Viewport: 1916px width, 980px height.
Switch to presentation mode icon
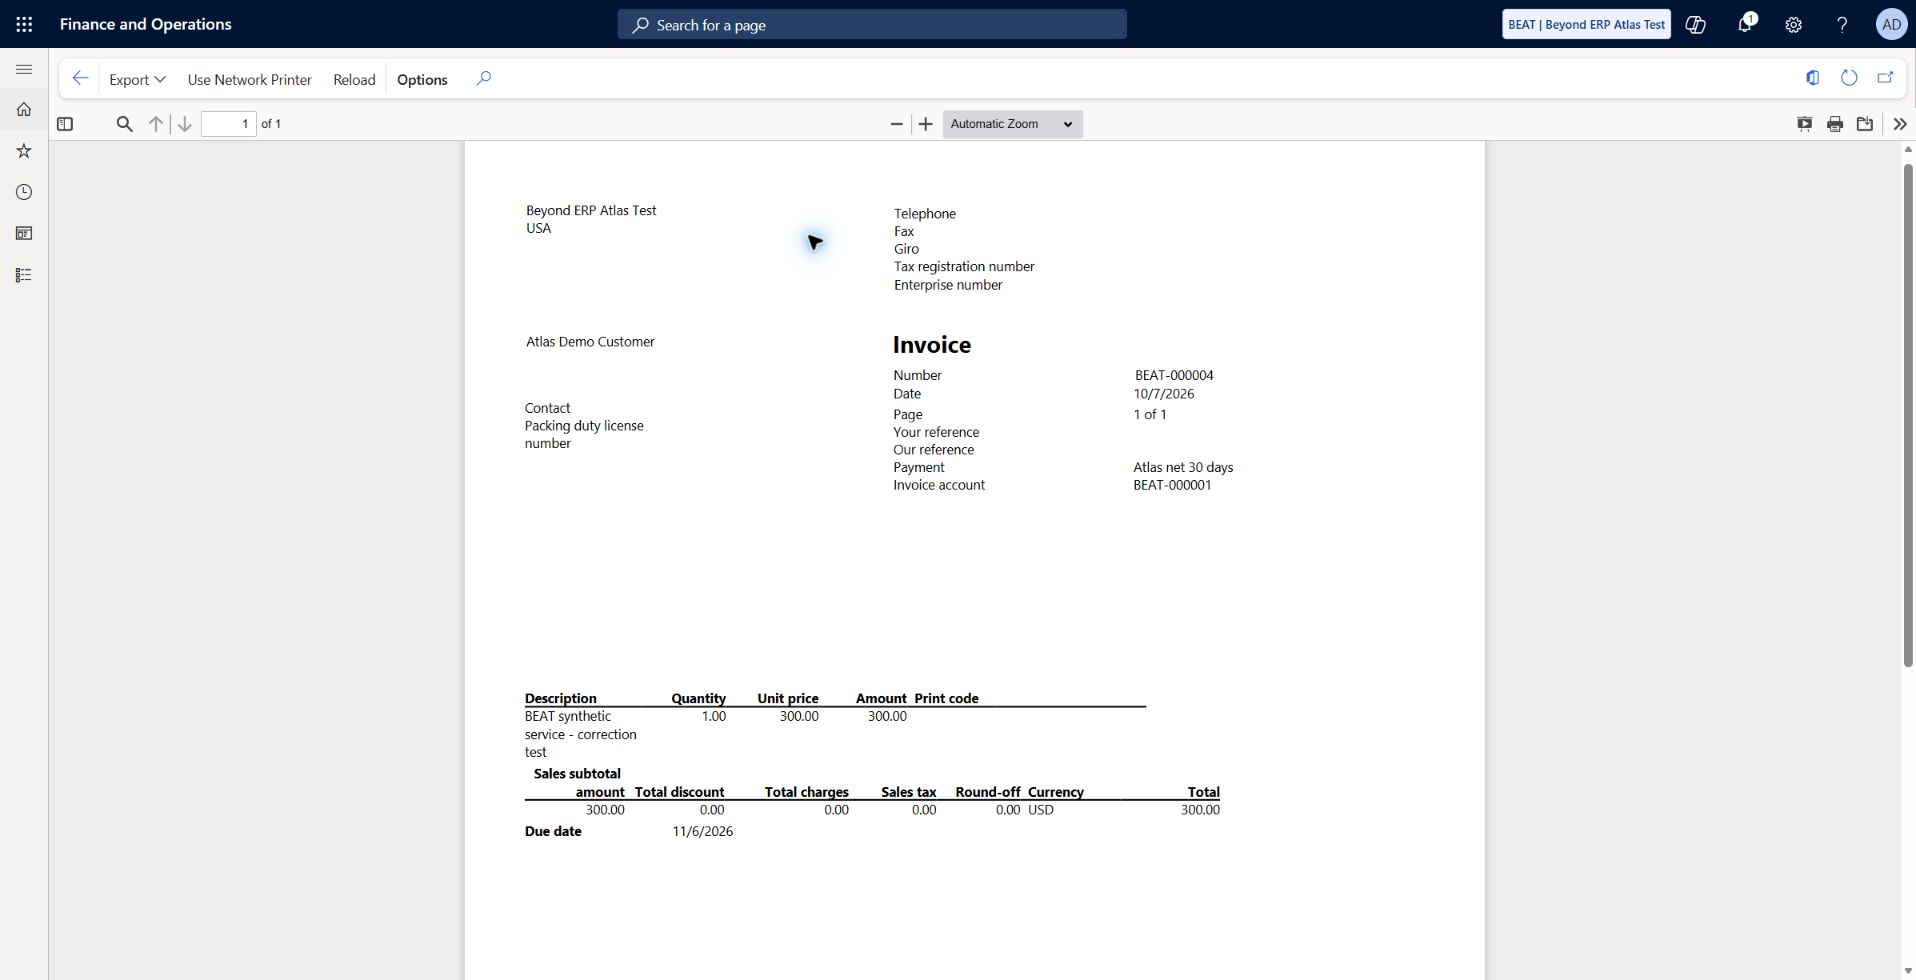(1805, 124)
